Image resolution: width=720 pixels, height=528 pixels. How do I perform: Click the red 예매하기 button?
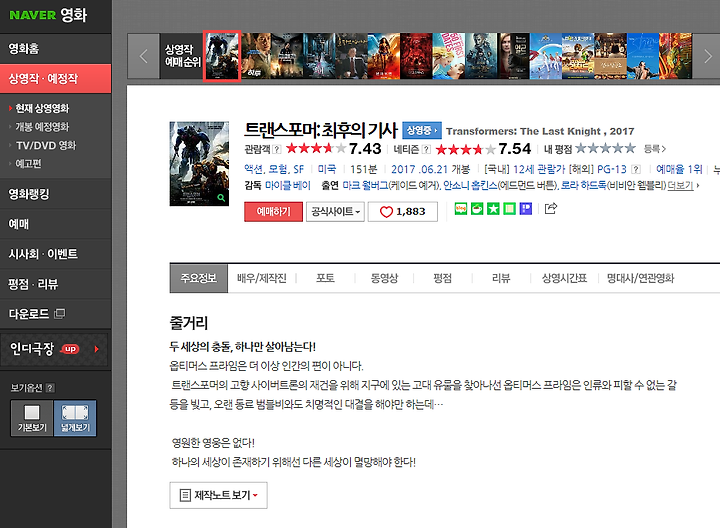[273, 212]
